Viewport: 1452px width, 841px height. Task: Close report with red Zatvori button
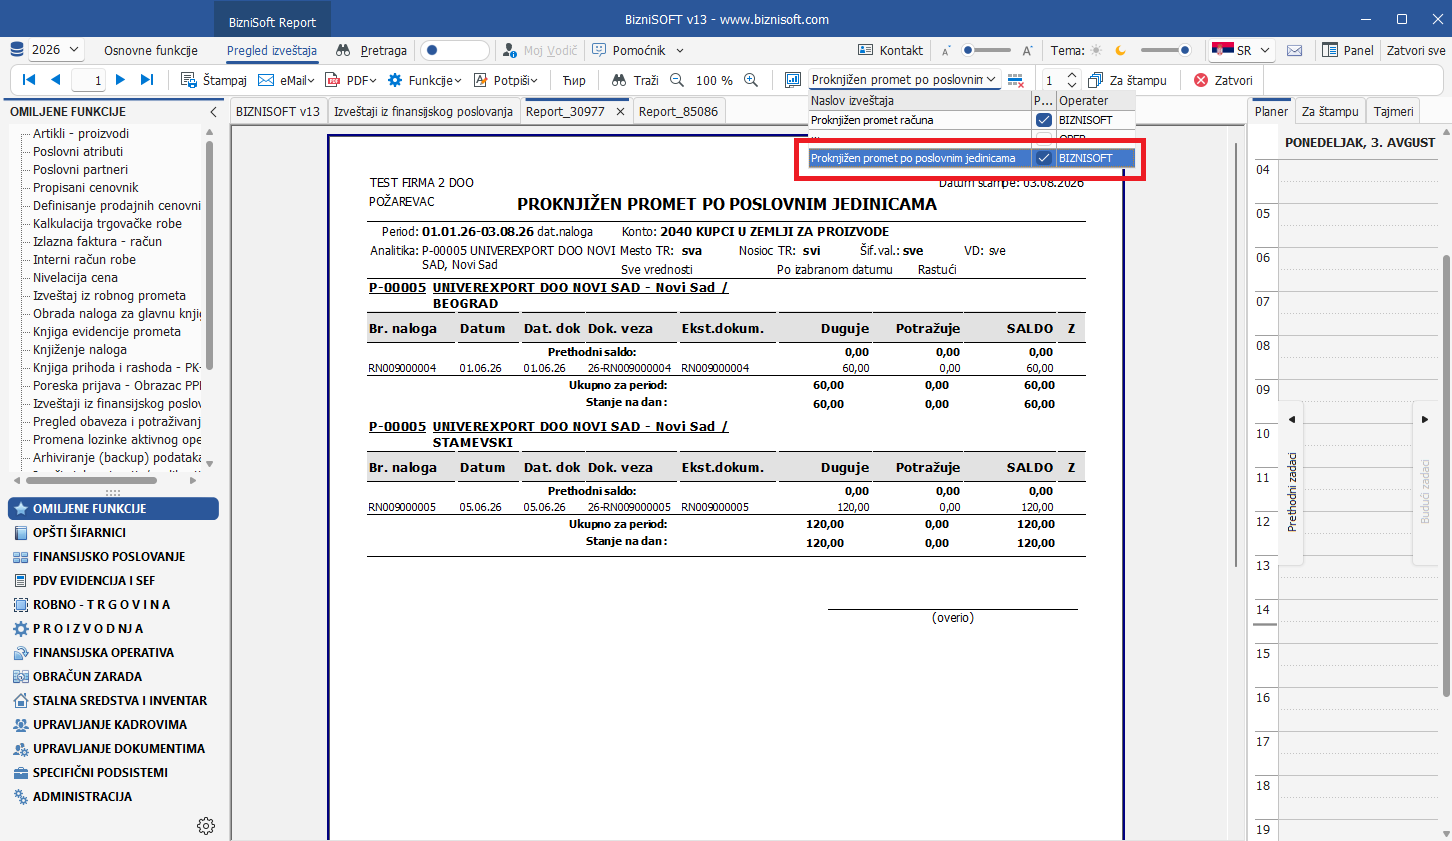(1223, 80)
